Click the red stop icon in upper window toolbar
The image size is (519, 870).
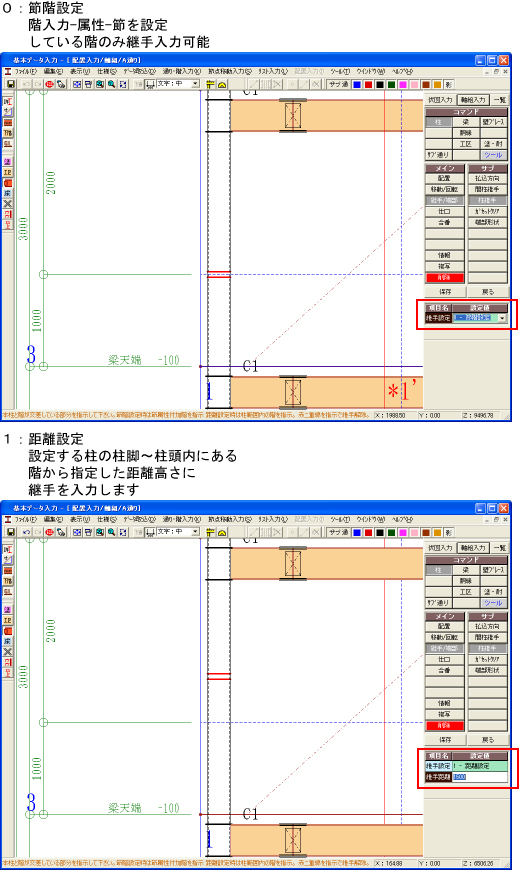50,84
